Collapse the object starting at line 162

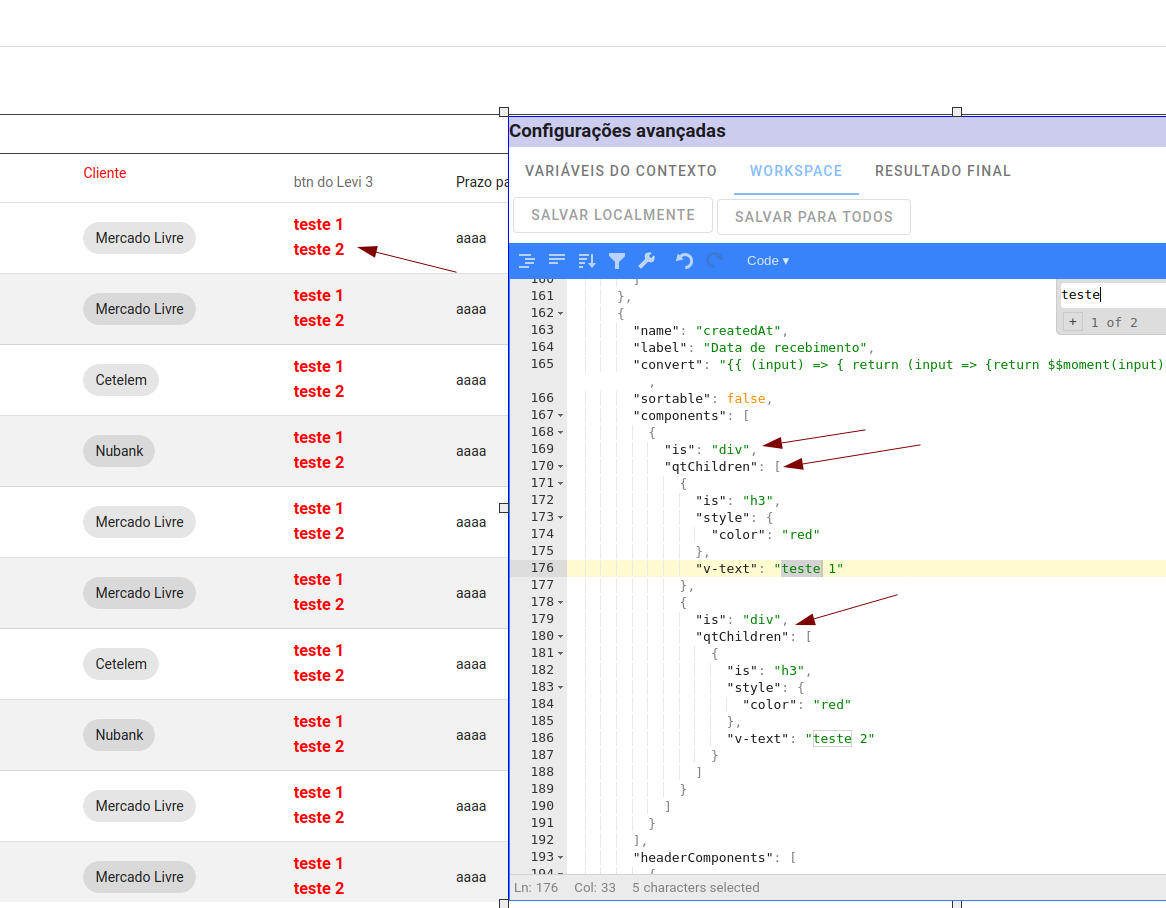561,314
